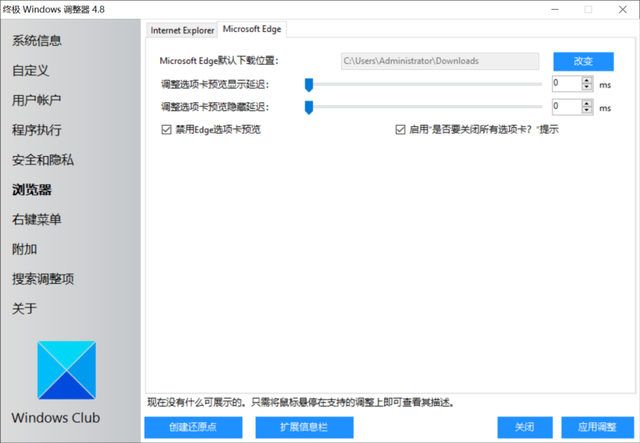
Task: Open the 关于 page
Action: pos(24,309)
